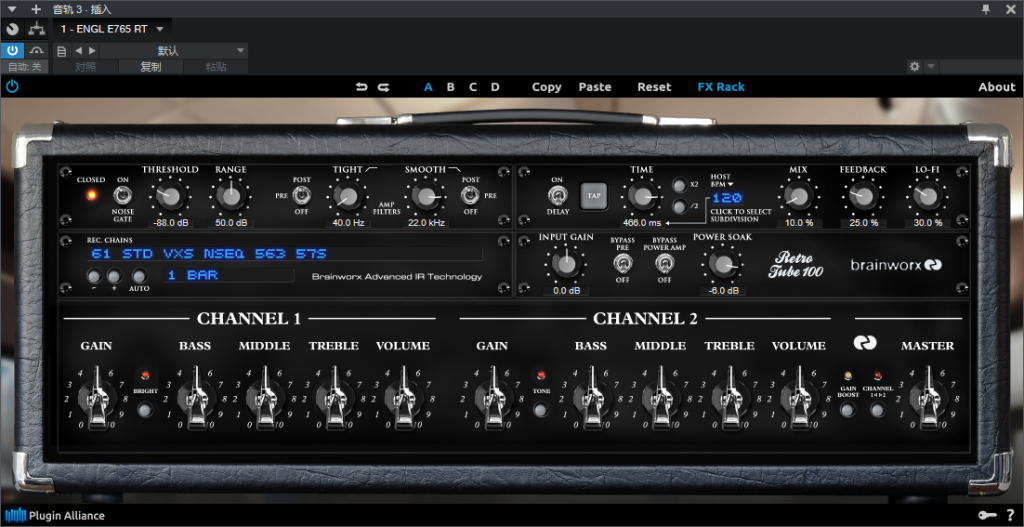Viewport: 1024px width, 527px height.
Task: Click the RANGE knob
Action: click(x=231, y=195)
